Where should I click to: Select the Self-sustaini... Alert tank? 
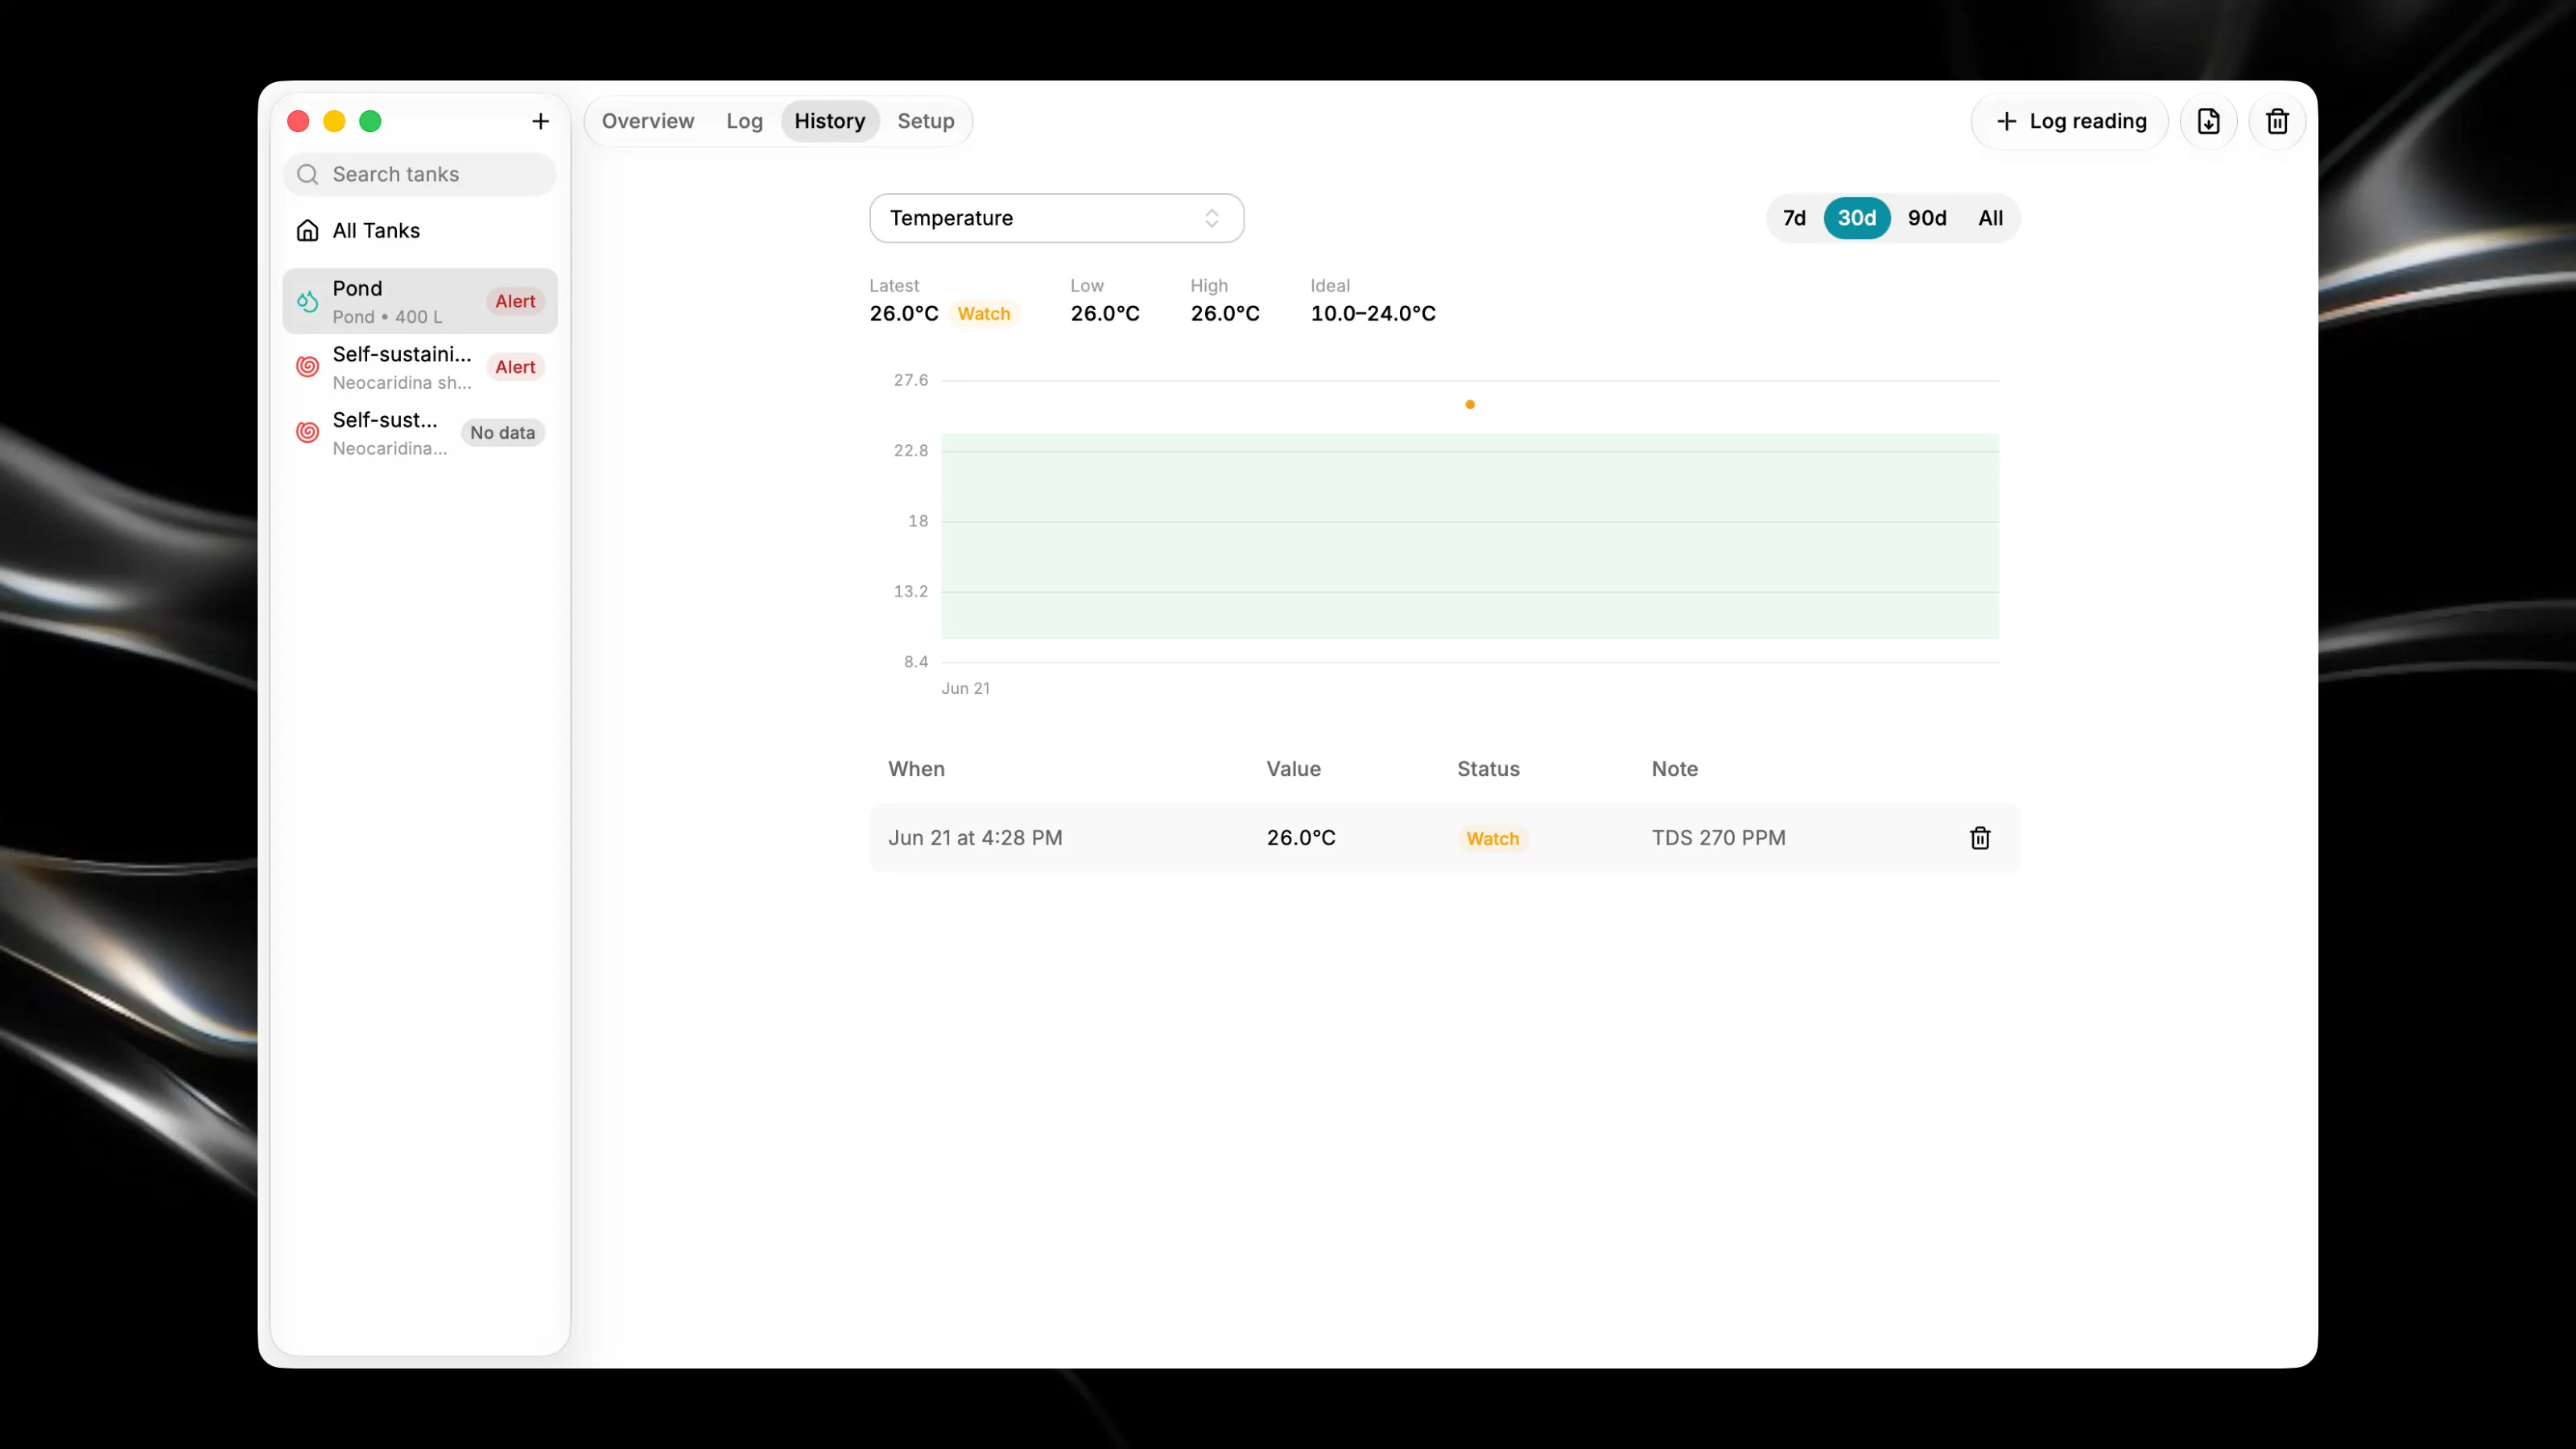tap(420, 367)
